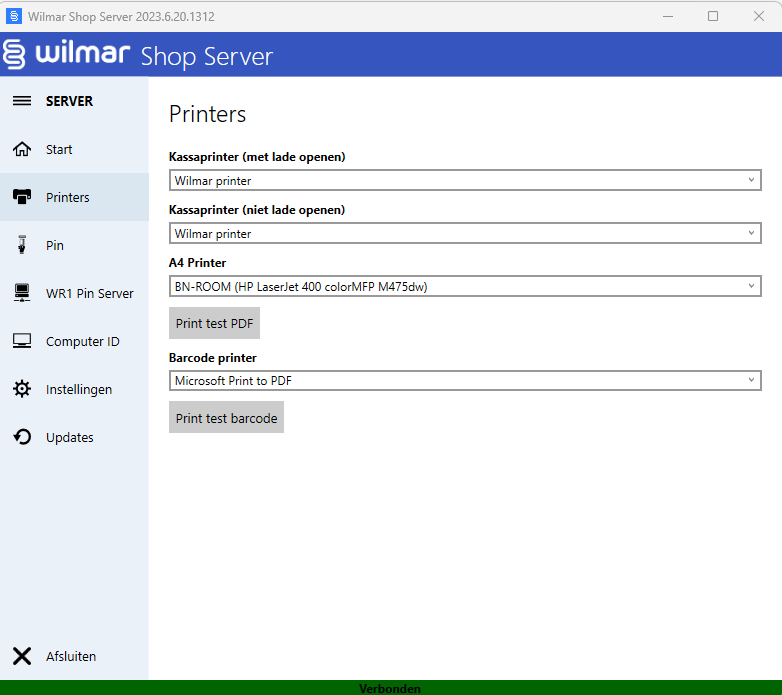Click the Computer ID monitor icon
782x695 pixels.
coord(21,341)
